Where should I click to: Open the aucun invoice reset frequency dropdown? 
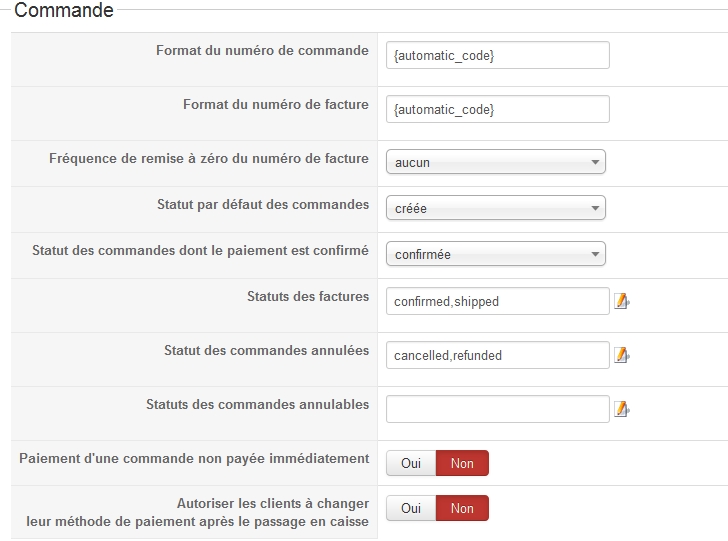(x=495, y=162)
